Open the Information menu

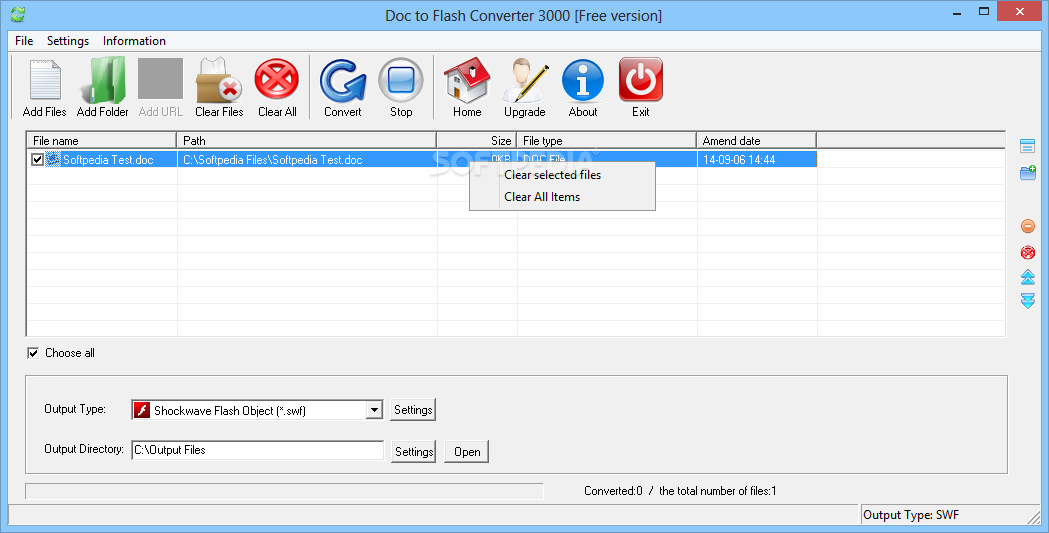click(x=134, y=41)
